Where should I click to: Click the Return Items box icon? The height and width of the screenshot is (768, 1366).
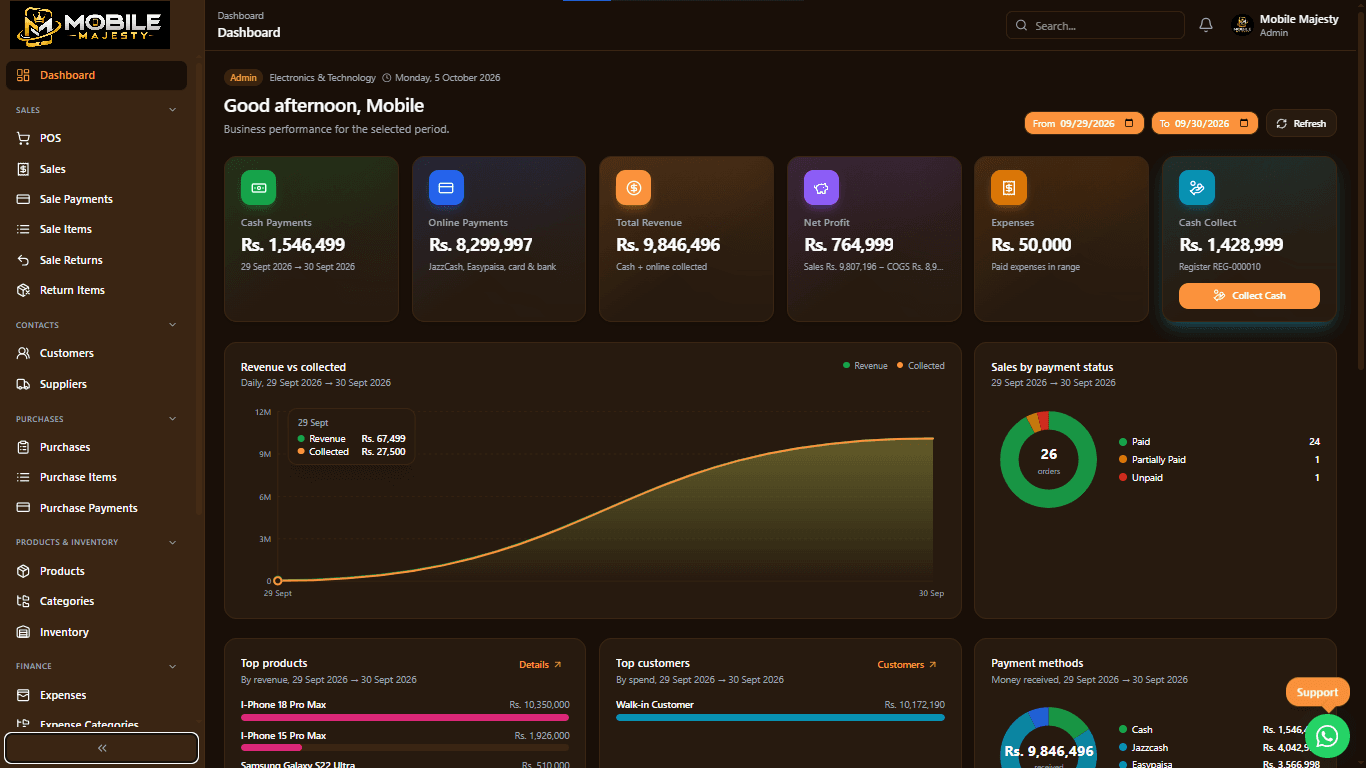[23, 290]
